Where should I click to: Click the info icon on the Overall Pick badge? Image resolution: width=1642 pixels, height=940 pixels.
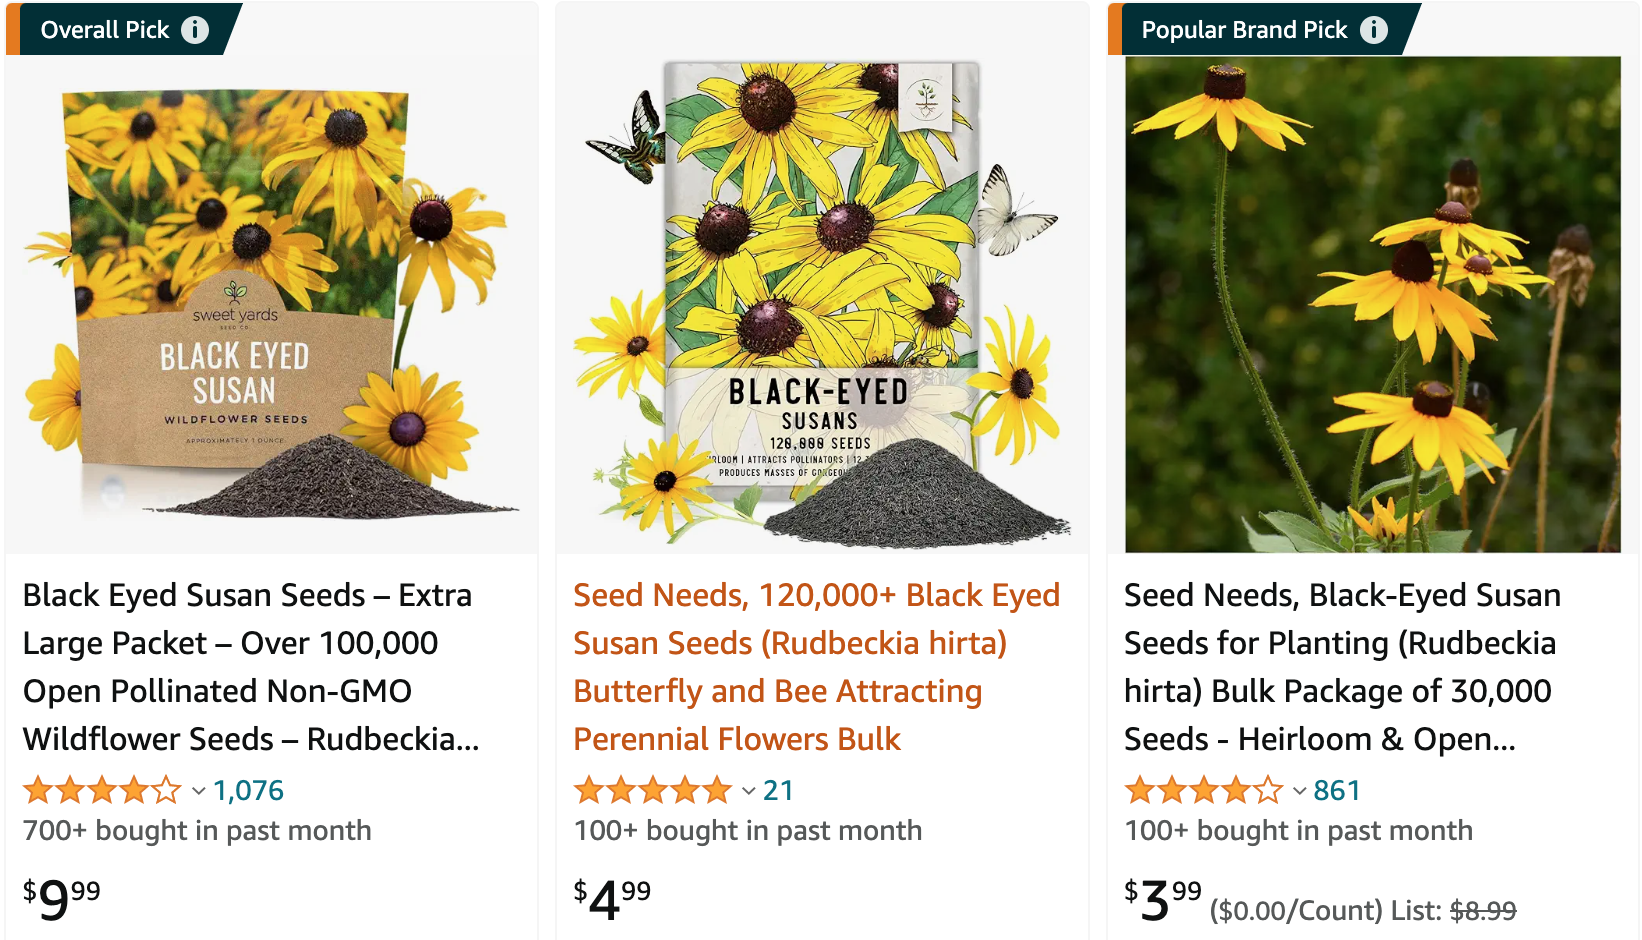click(x=192, y=29)
